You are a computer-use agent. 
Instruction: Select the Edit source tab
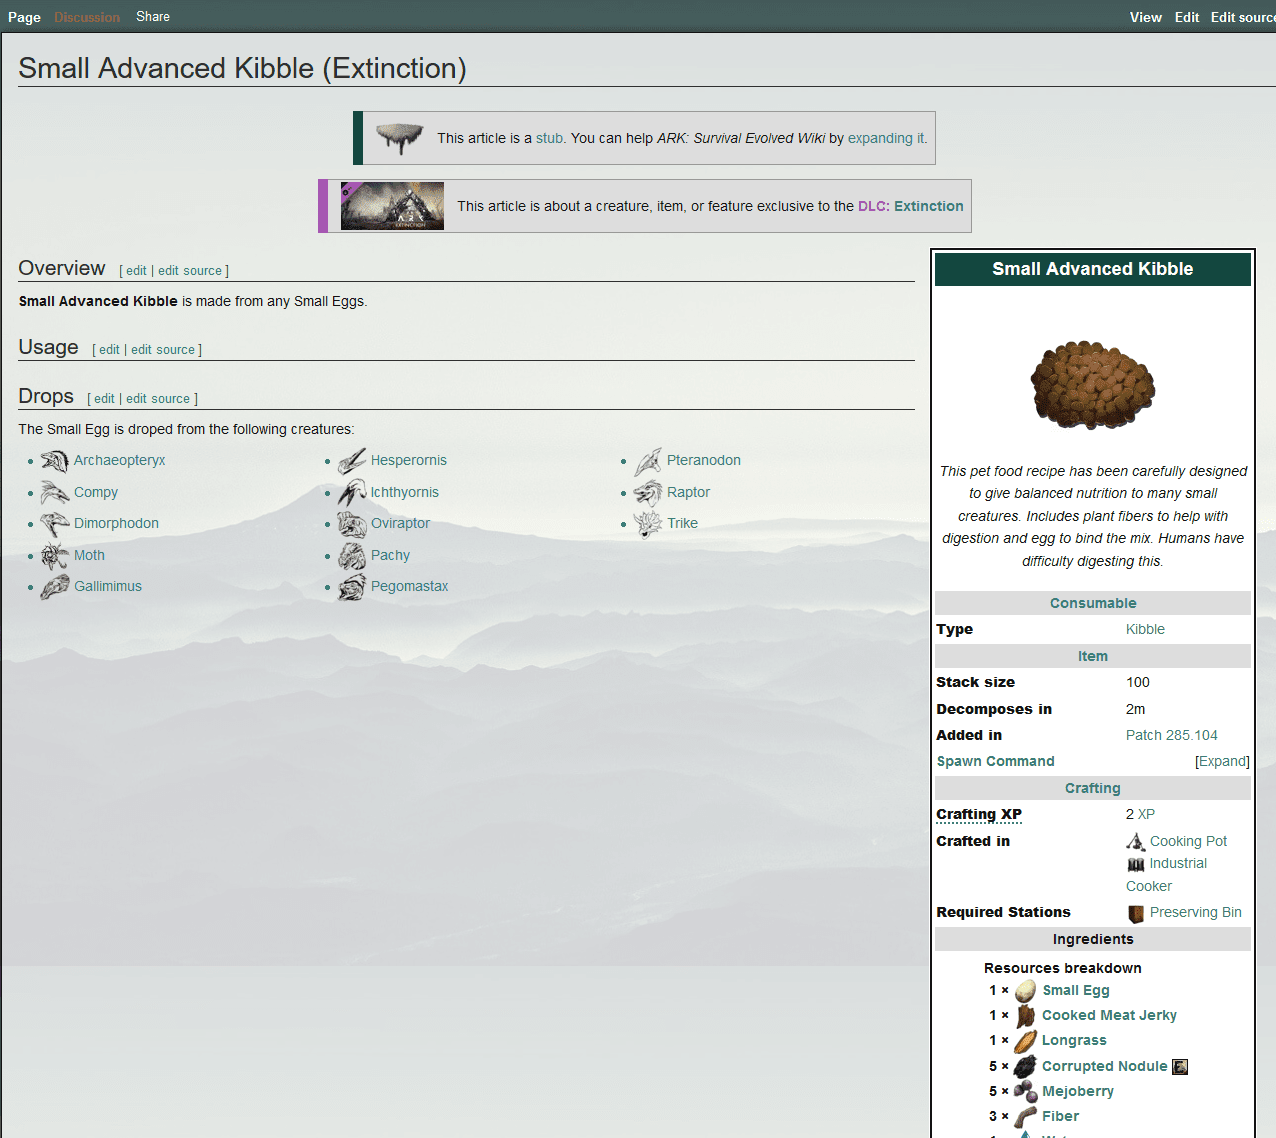(x=1243, y=17)
